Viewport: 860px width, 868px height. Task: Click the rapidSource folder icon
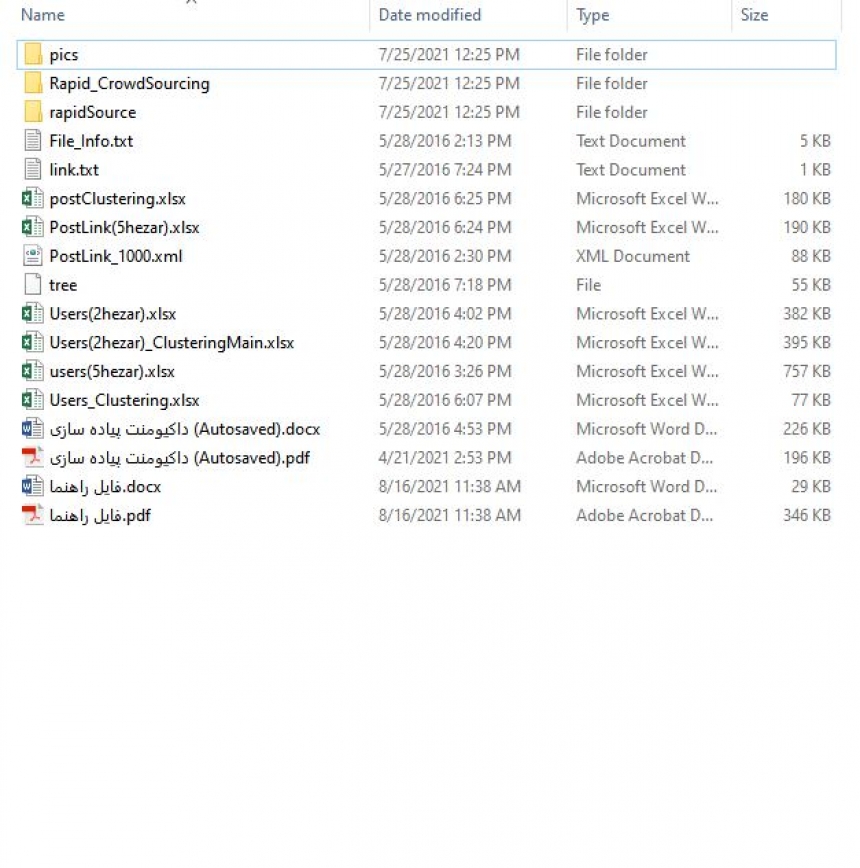point(33,112)
